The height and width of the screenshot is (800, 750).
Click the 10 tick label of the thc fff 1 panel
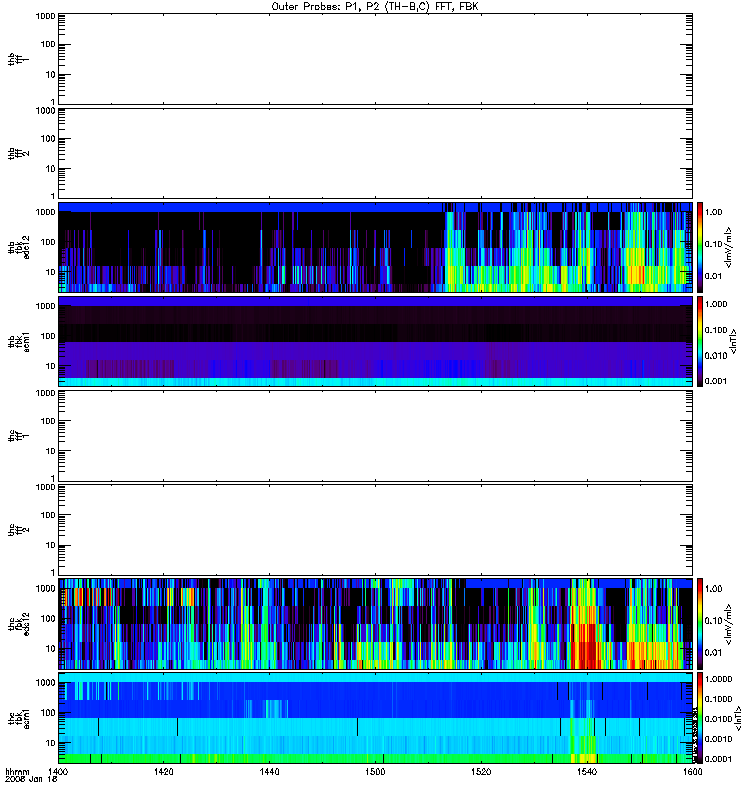(x=51, y=451)
